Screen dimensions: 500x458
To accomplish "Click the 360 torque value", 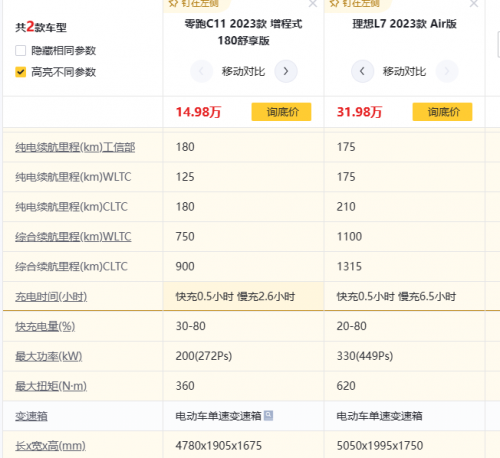I will 185,386.
